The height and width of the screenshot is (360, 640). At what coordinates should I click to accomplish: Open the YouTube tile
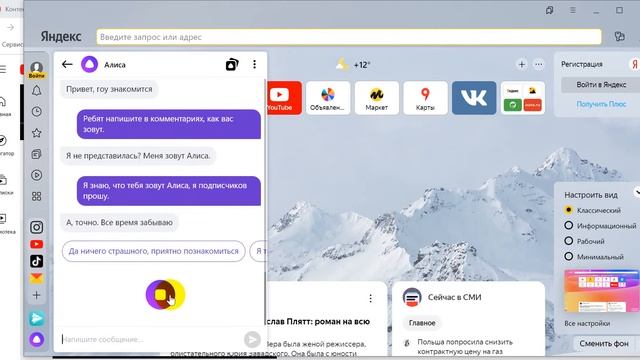[284, 98]
